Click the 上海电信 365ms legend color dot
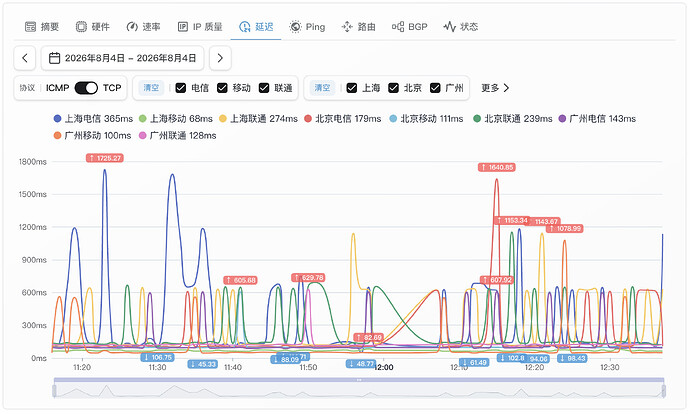Viewport: 690px width, 414px height. pyautogui.click(x=57, y=119)
